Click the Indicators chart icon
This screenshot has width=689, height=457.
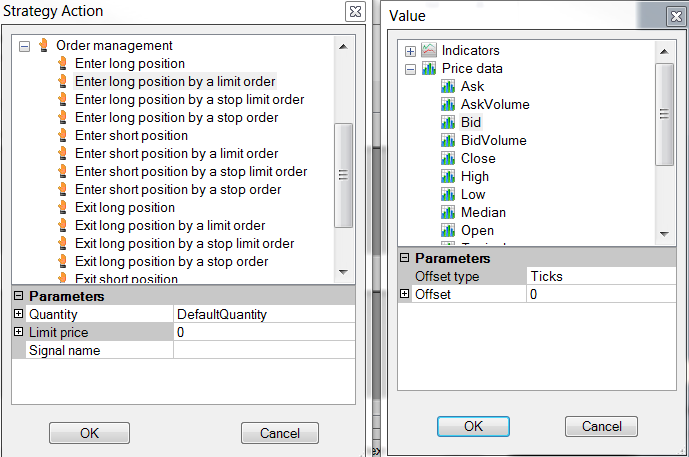click(429, 51)
